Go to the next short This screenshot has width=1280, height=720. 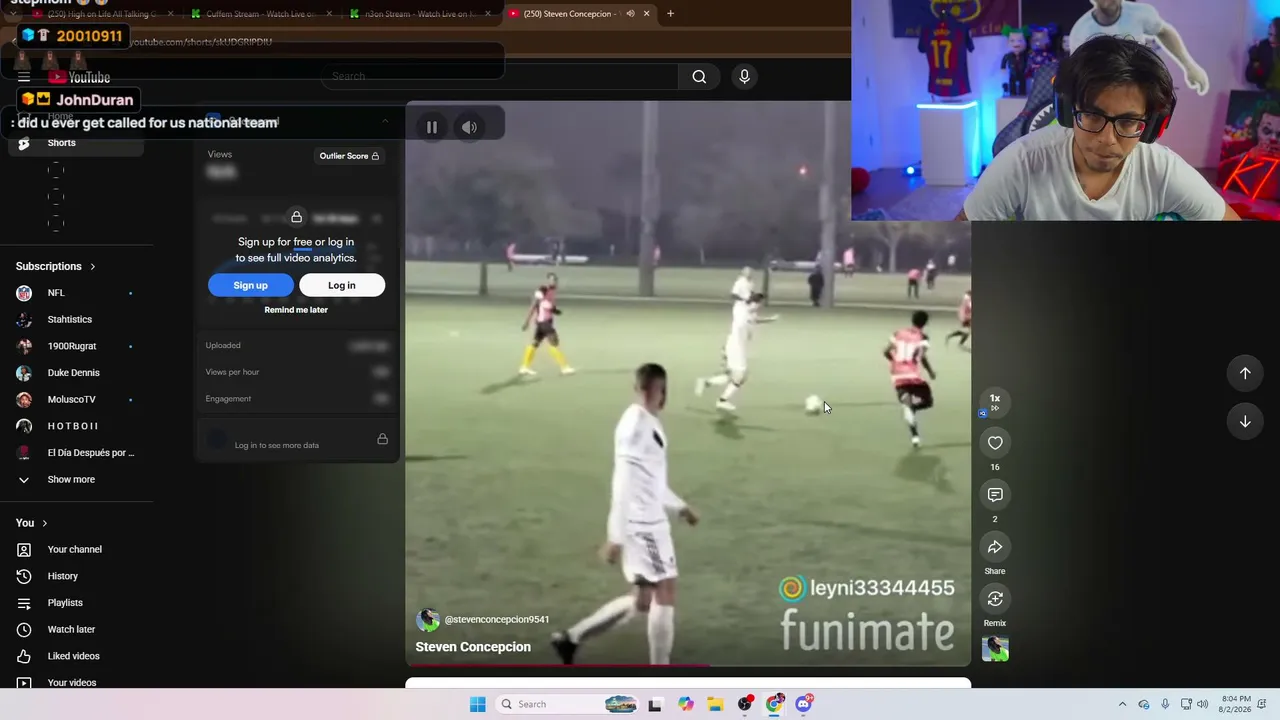tap(1245, 421)
